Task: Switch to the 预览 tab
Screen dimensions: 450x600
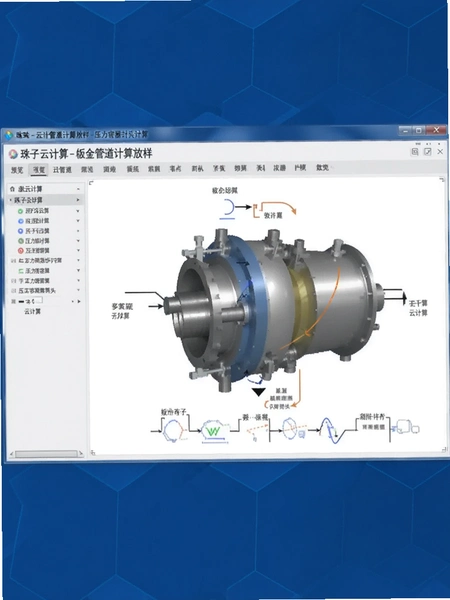Action: (x=17, y=170)
